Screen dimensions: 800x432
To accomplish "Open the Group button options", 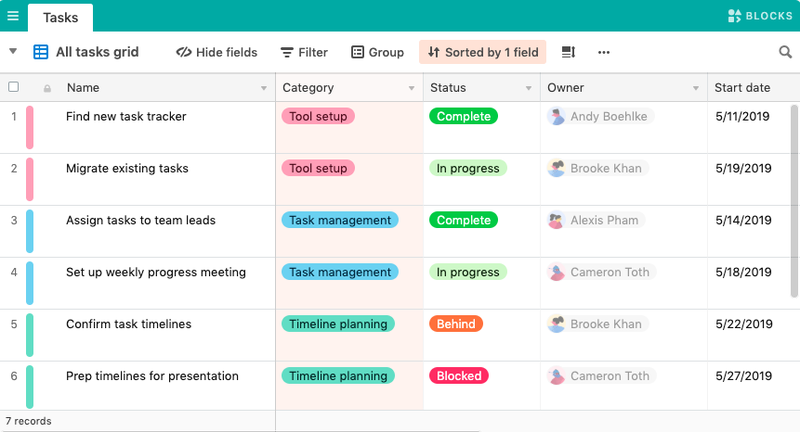I will point(378,52).
